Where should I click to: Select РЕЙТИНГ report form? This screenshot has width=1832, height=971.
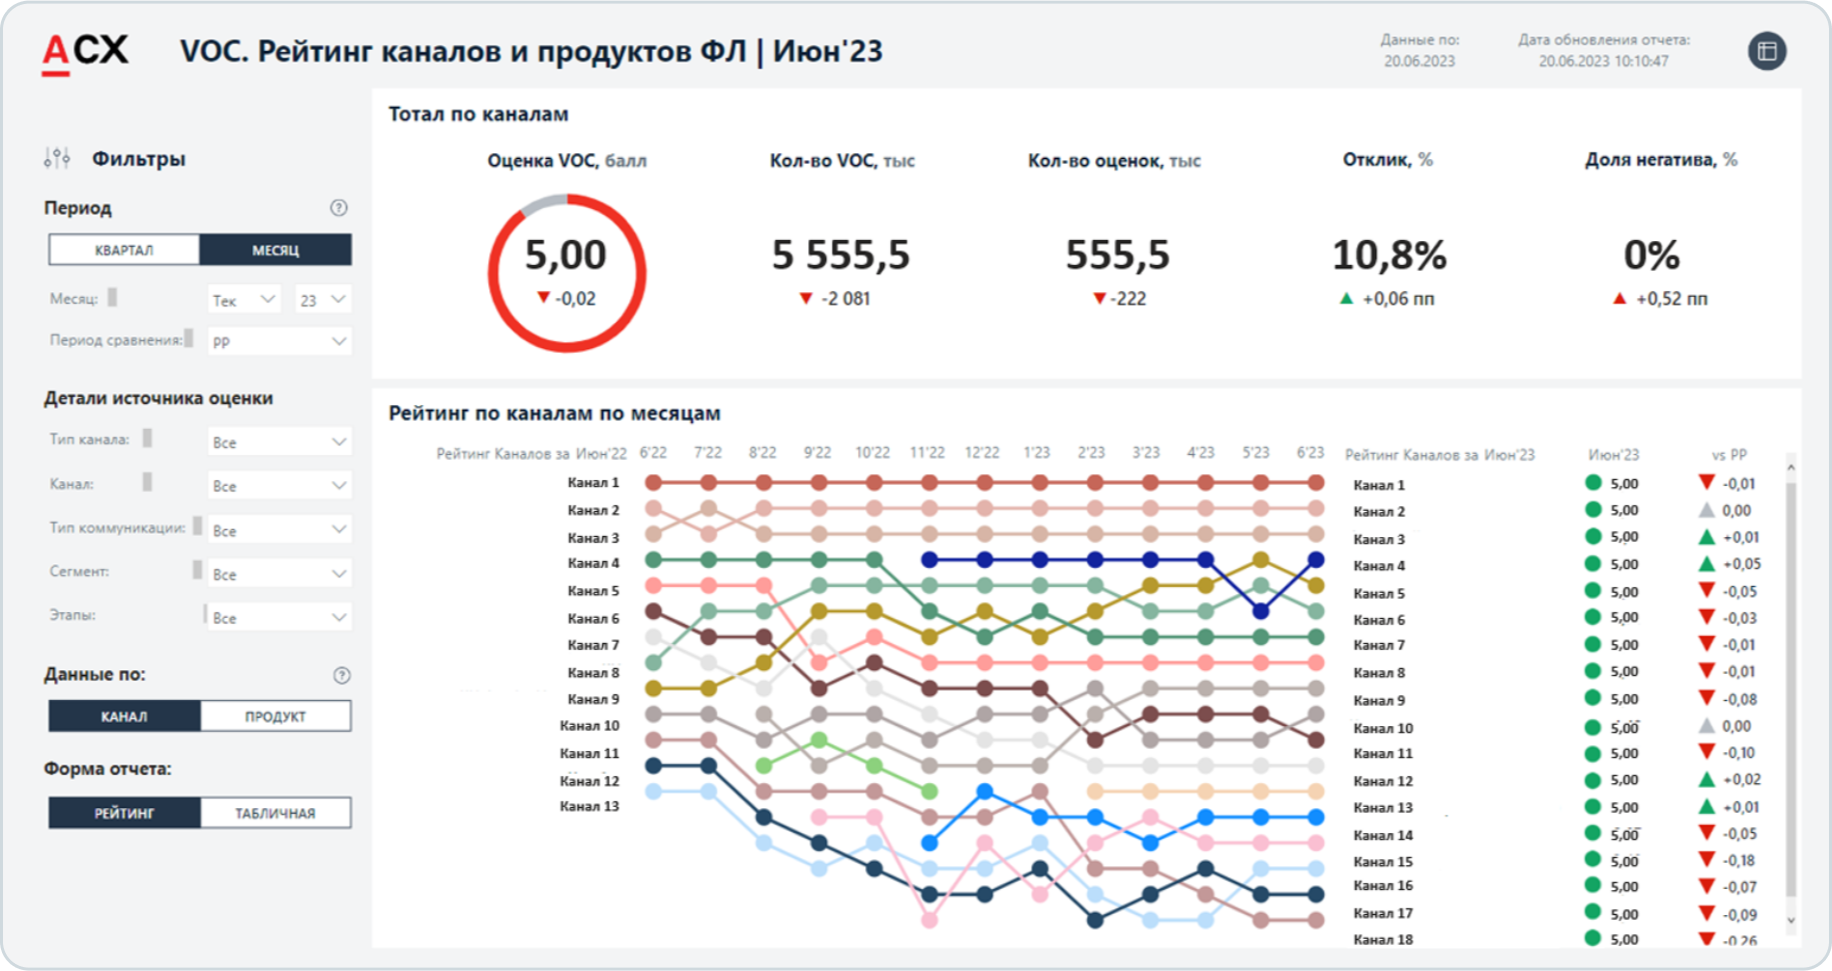click(124, 813)
